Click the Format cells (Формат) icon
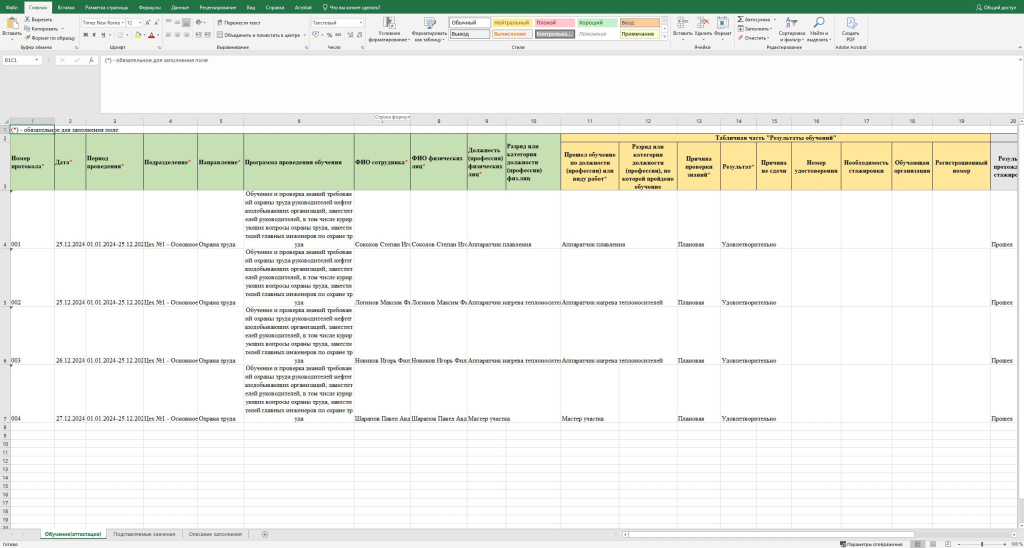 tap(722, 23)
